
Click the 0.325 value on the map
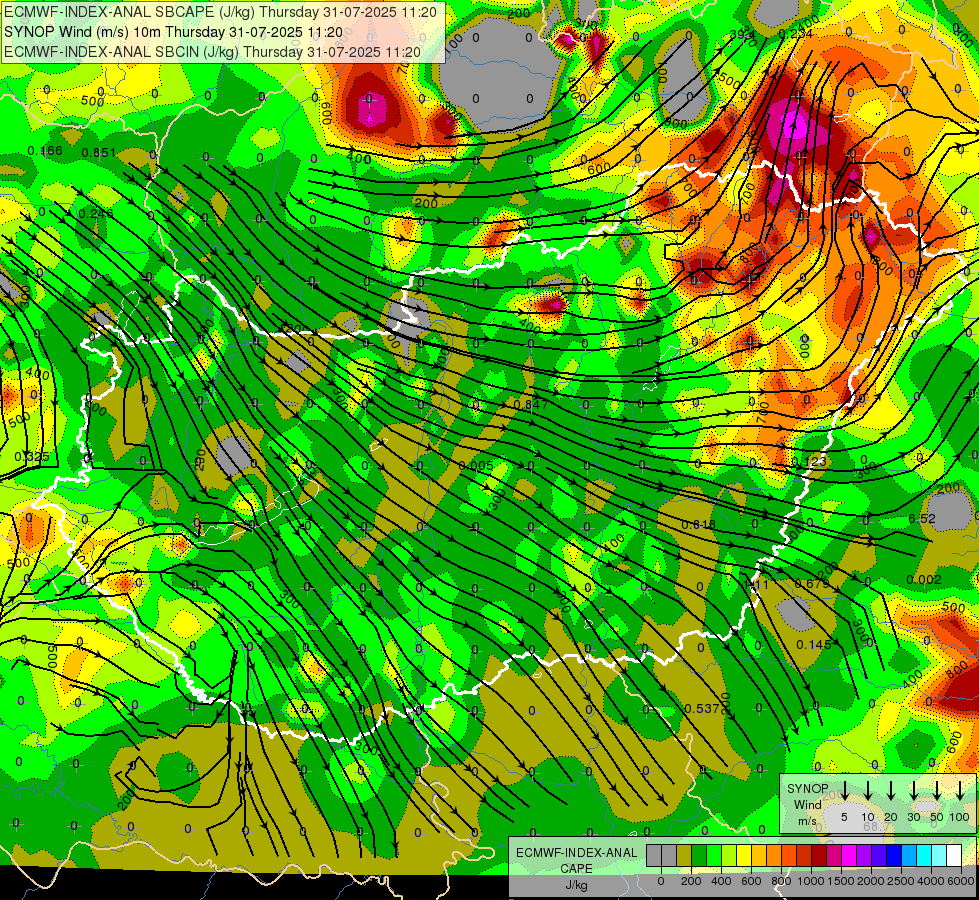pos(32,457)
